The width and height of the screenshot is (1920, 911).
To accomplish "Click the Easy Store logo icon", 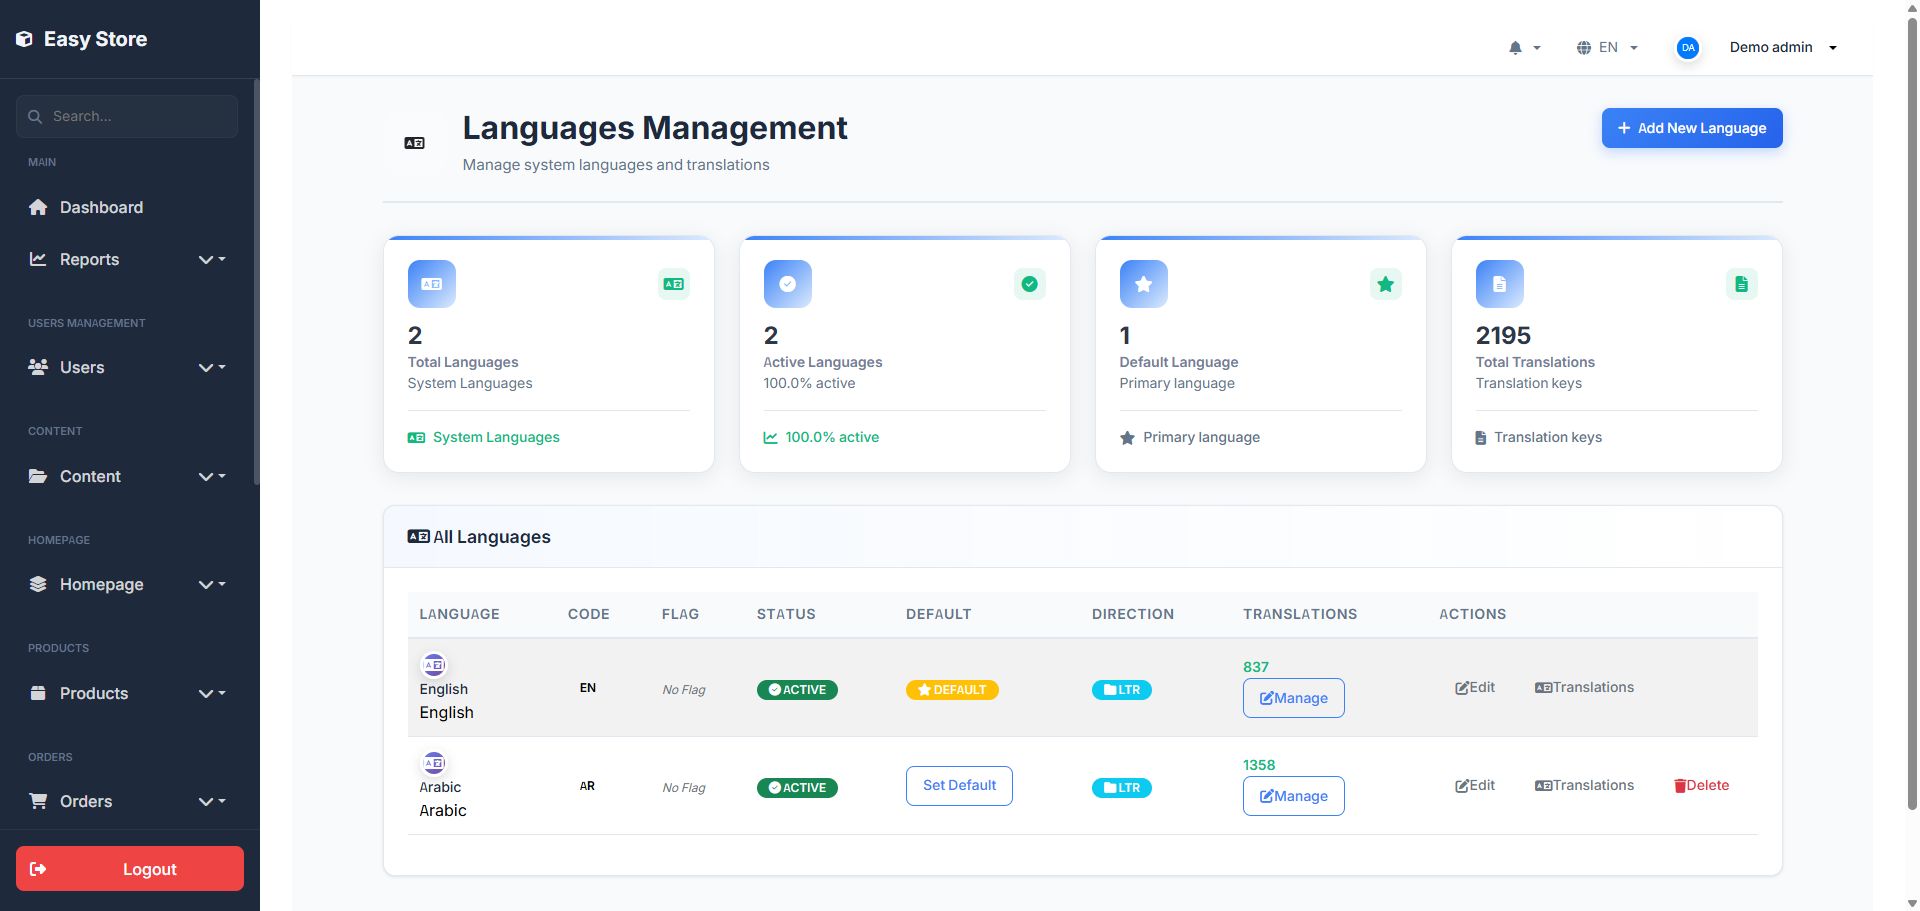I will pyautogui.click(x=24, y=39).
